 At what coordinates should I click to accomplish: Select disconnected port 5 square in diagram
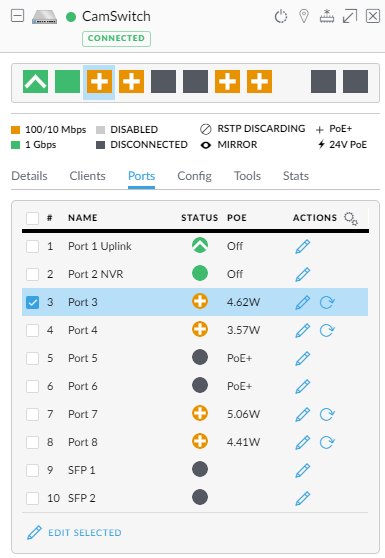pos(163,81)
